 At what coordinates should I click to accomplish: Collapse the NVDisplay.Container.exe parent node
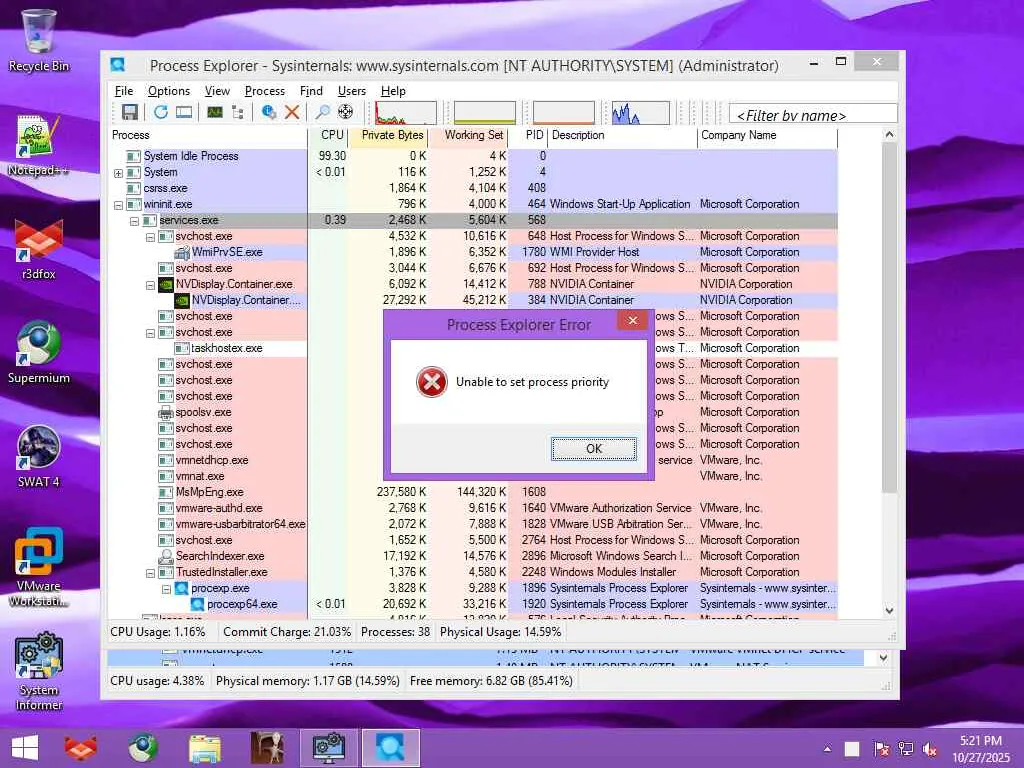[x=150, y=285]
